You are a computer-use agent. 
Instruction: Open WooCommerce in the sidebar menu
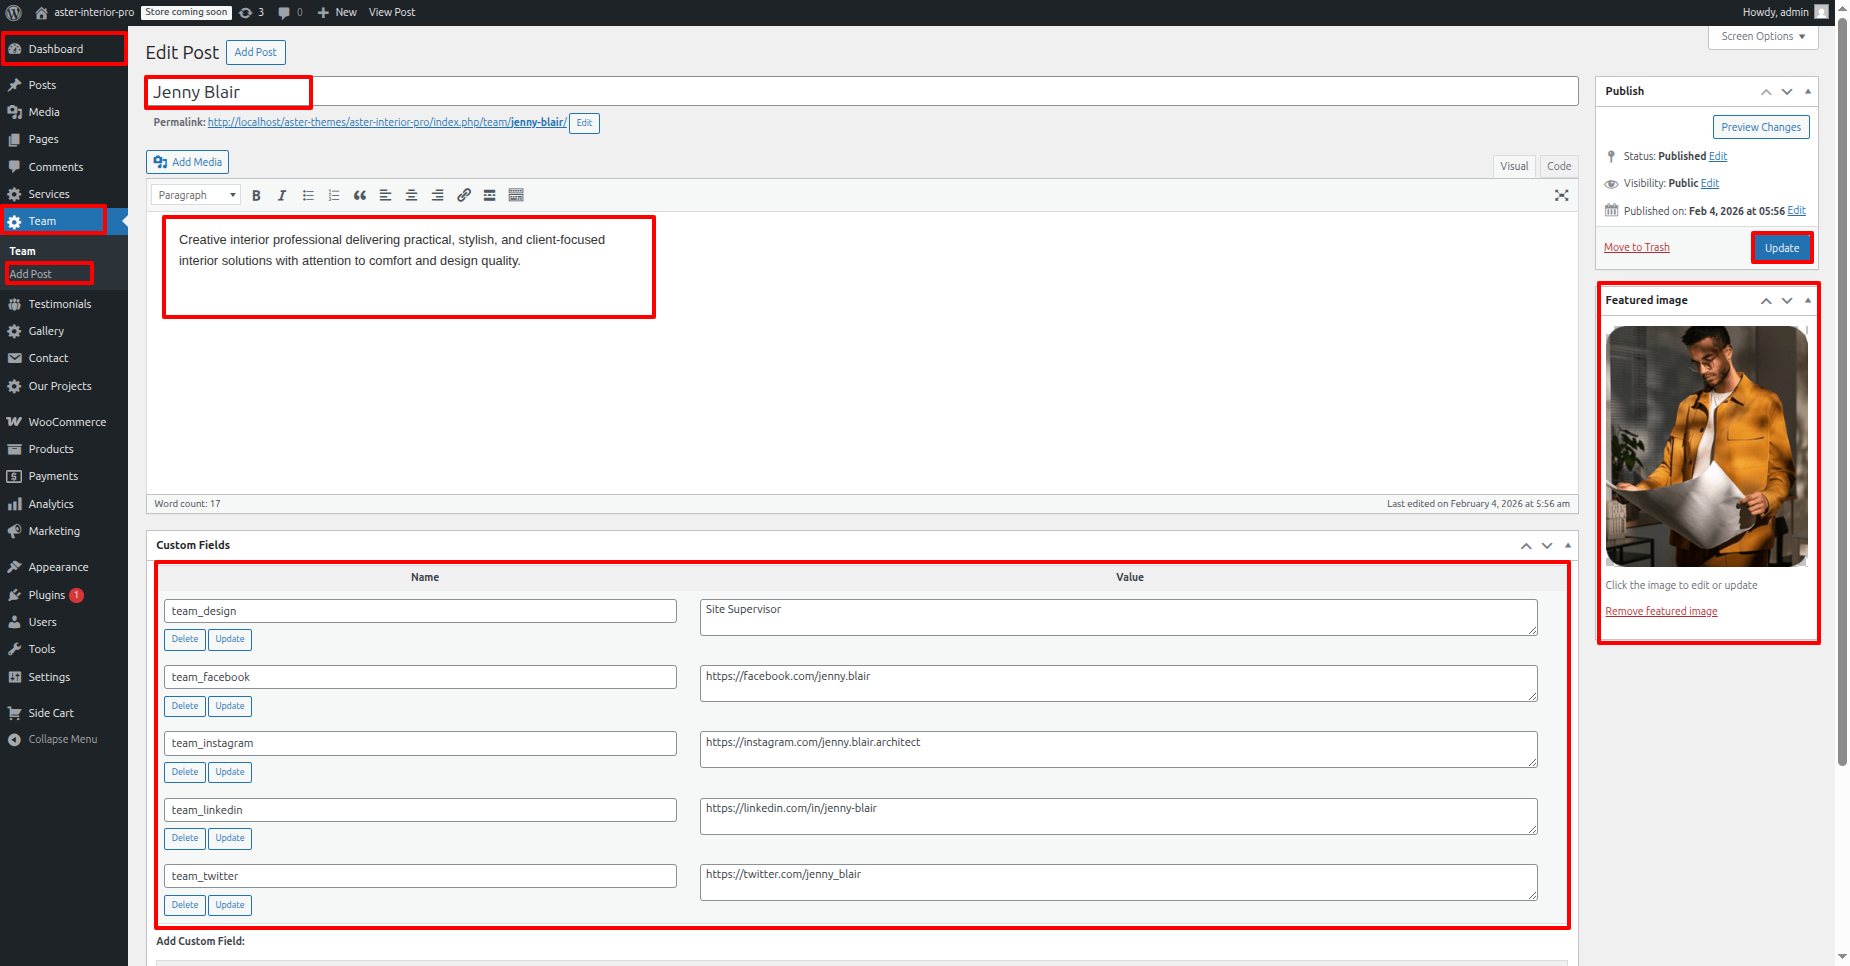point(67,422)
